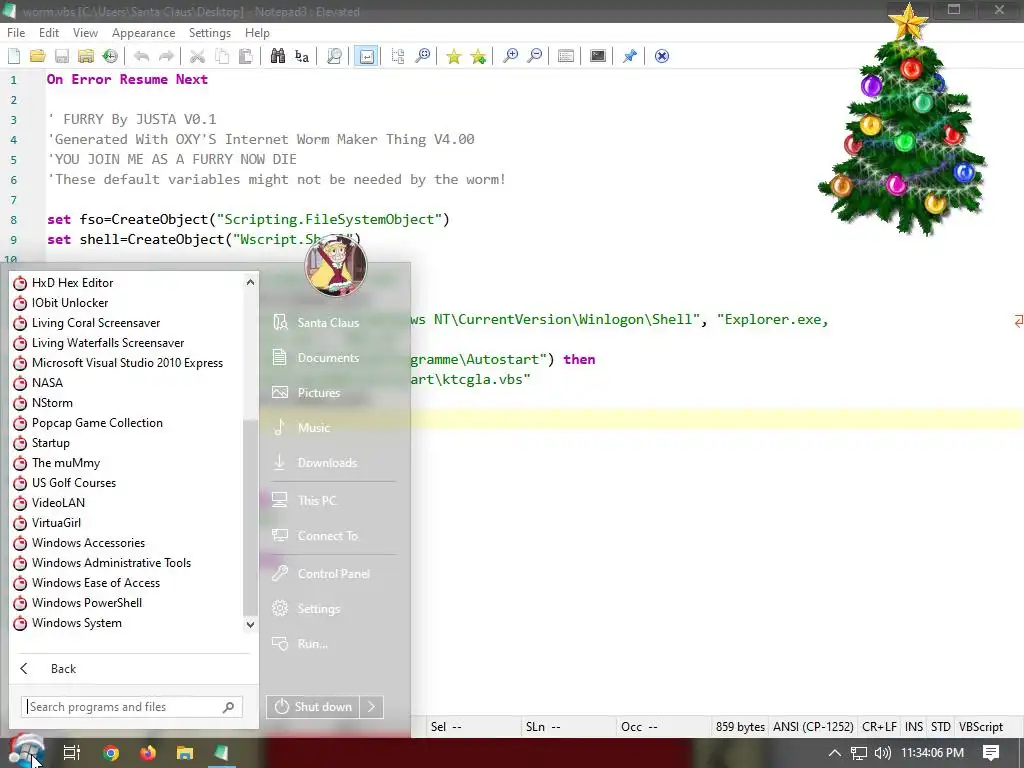Click the Cut scissors icon
This screenshot has height=768, width=1024.
197,56
